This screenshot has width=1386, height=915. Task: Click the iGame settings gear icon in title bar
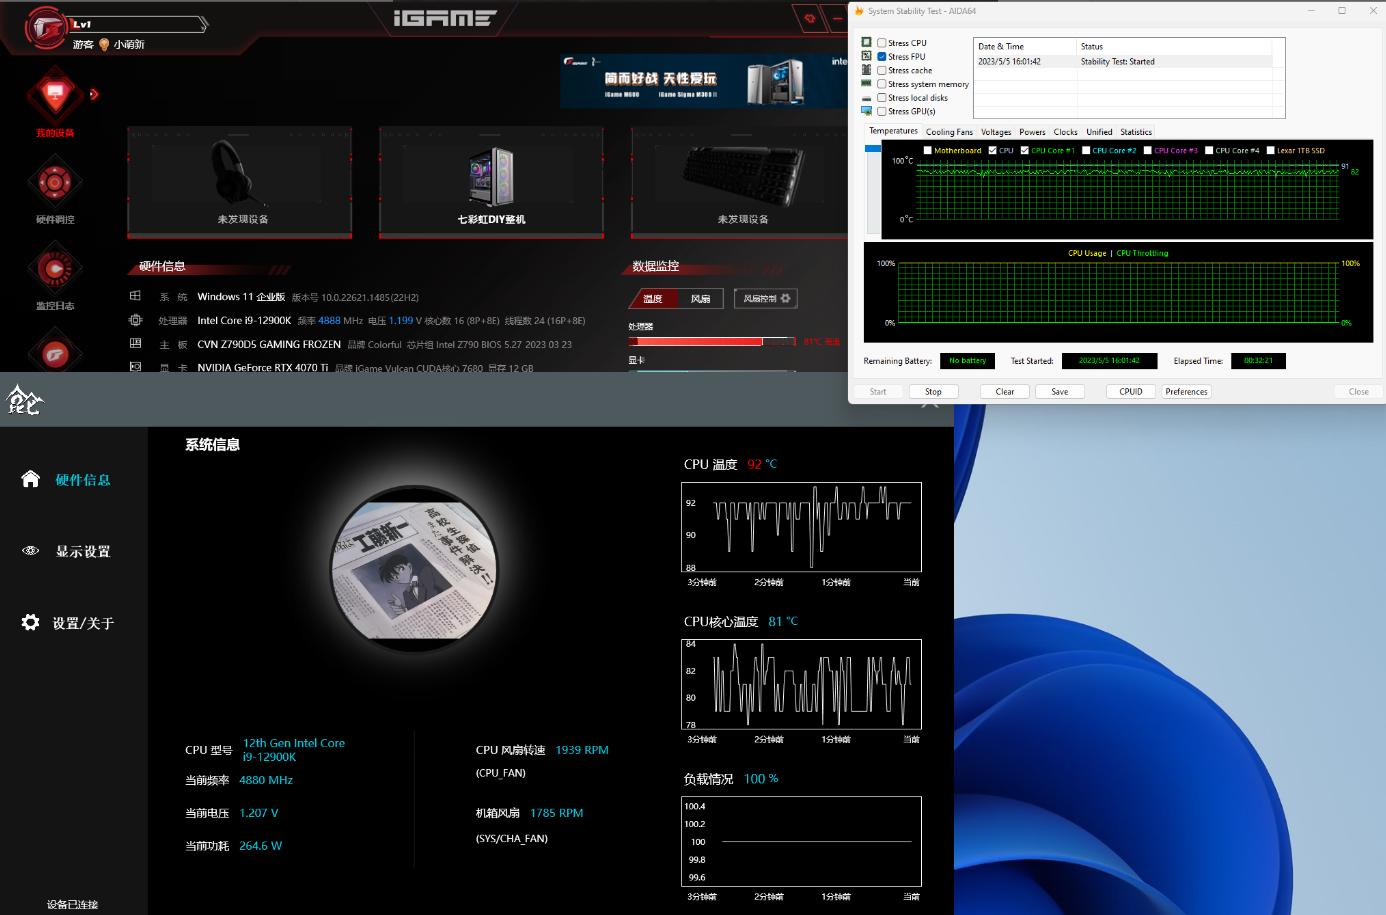coord(809,18)
